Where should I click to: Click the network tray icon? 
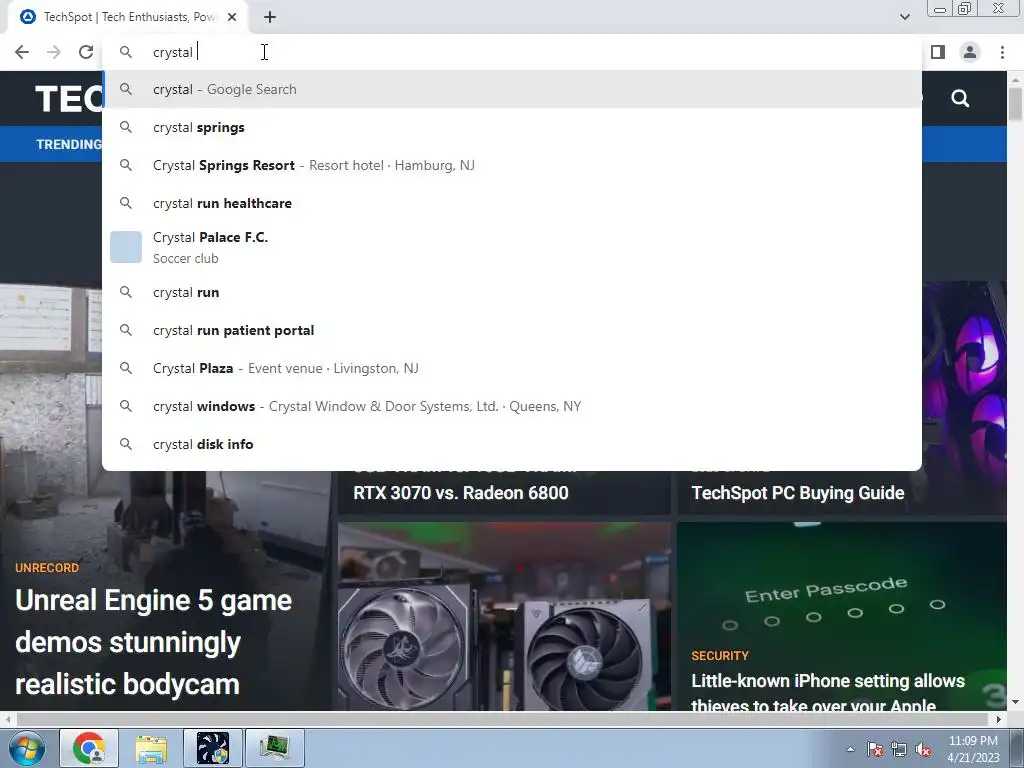point(899,749)
